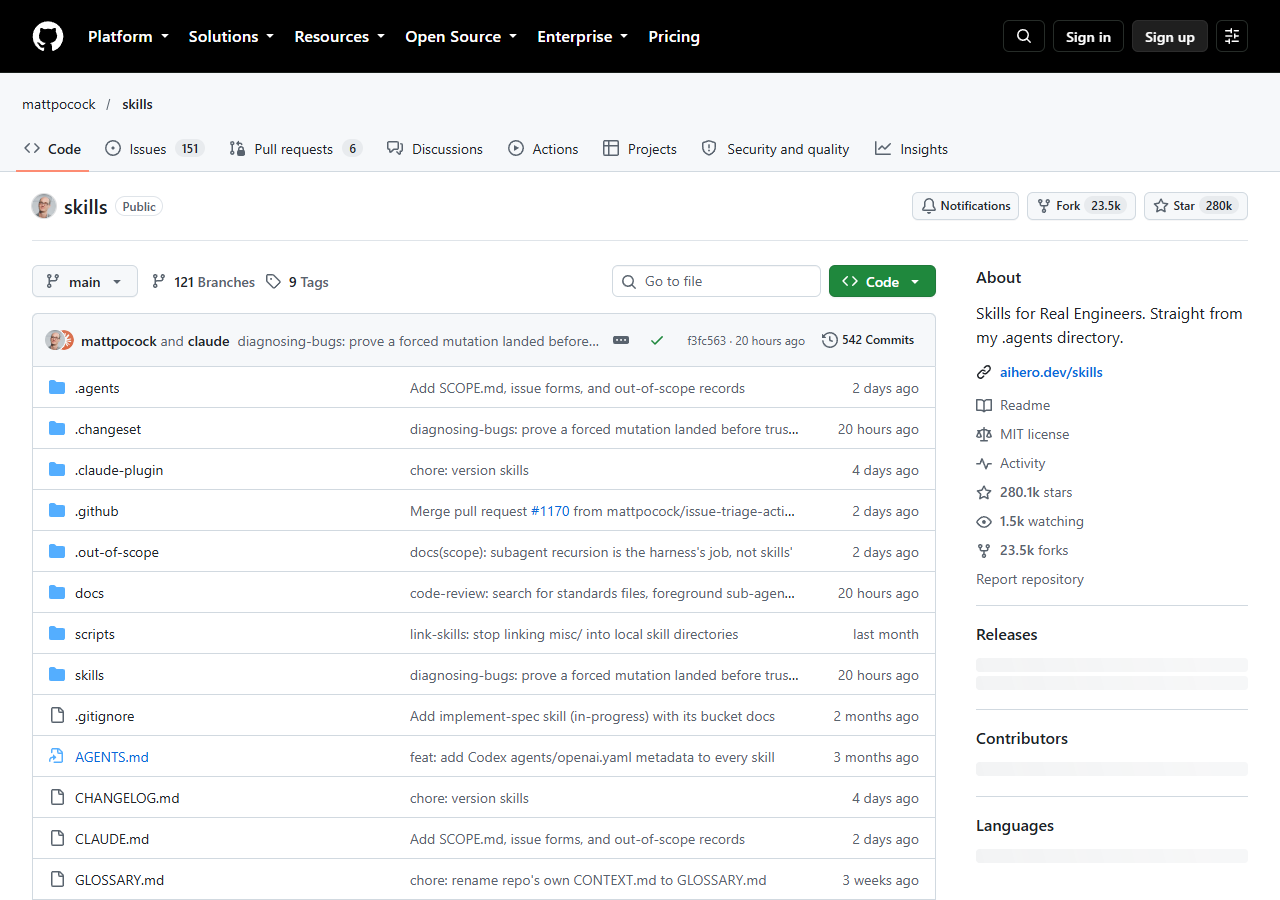Star the repository with the Star button
1280x900 pixels.
1196,206
